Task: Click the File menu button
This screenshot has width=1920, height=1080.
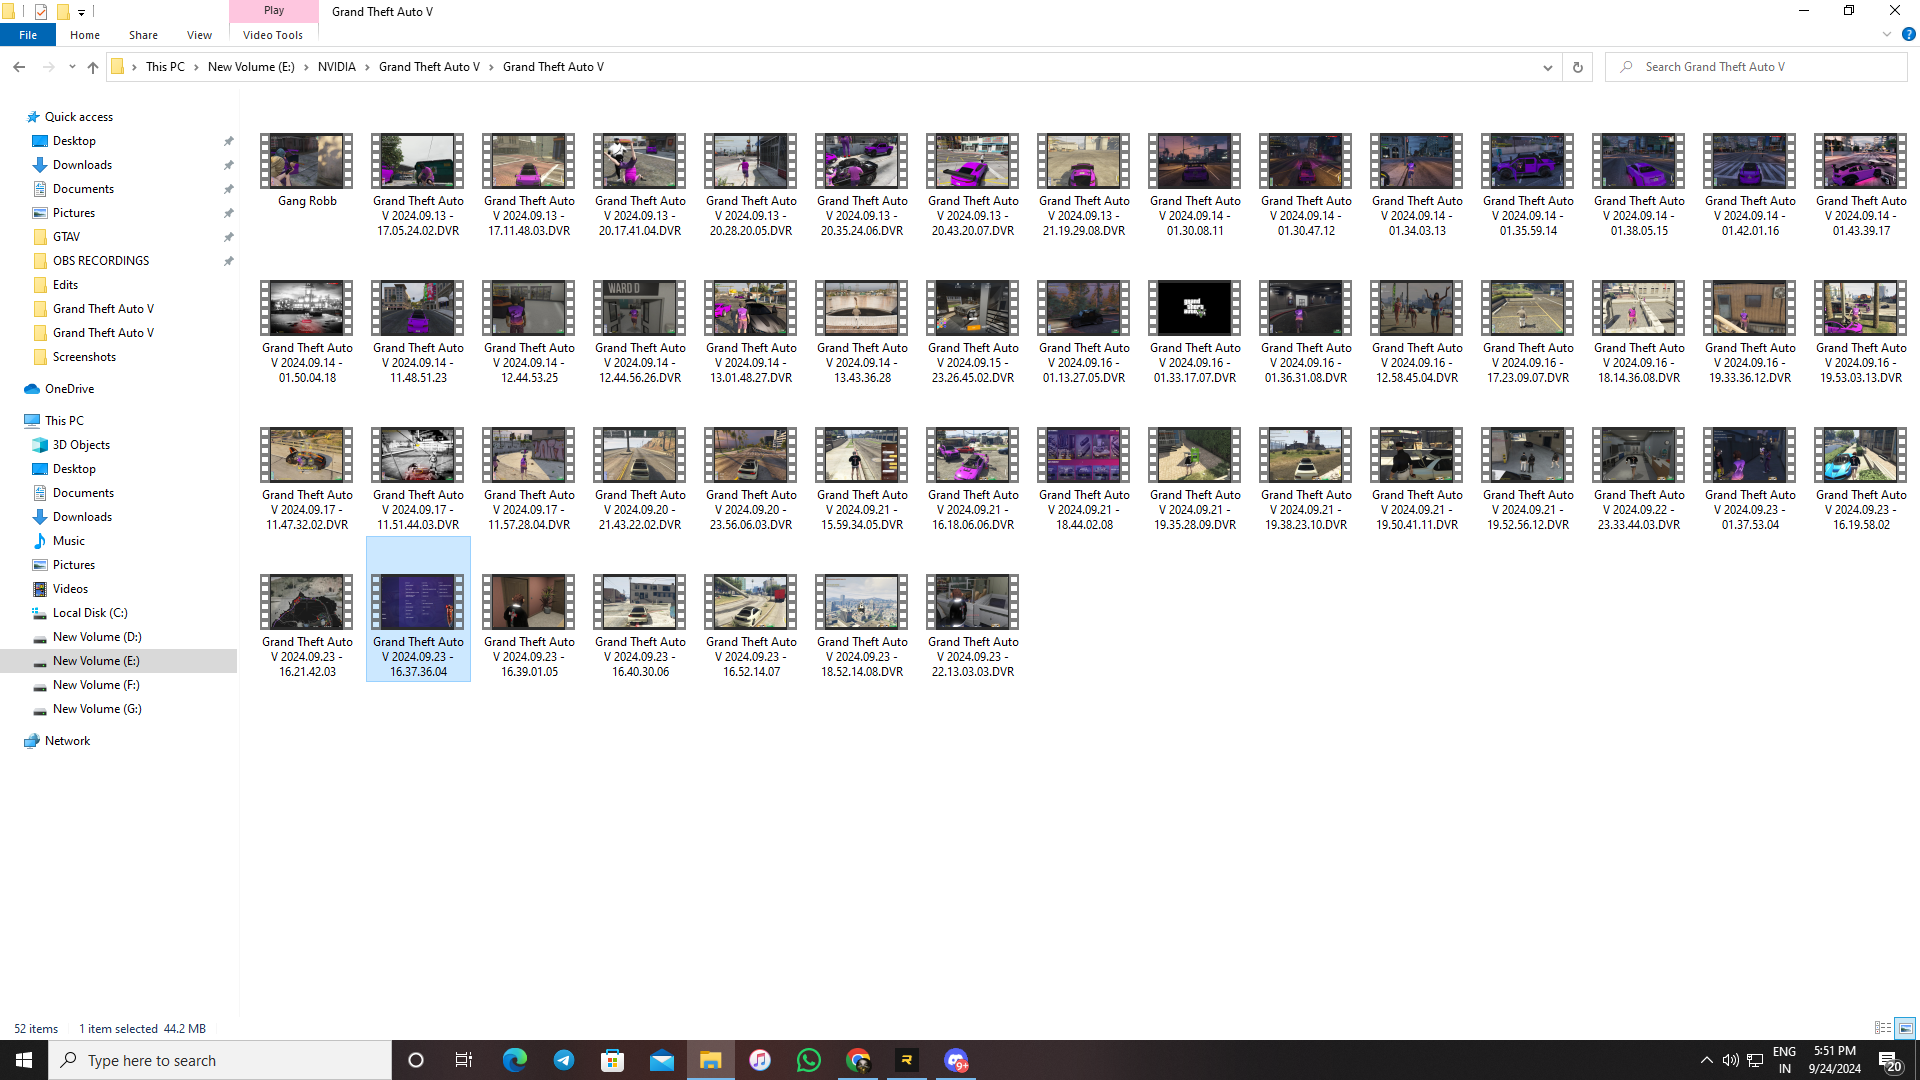Action: (28, 35)
